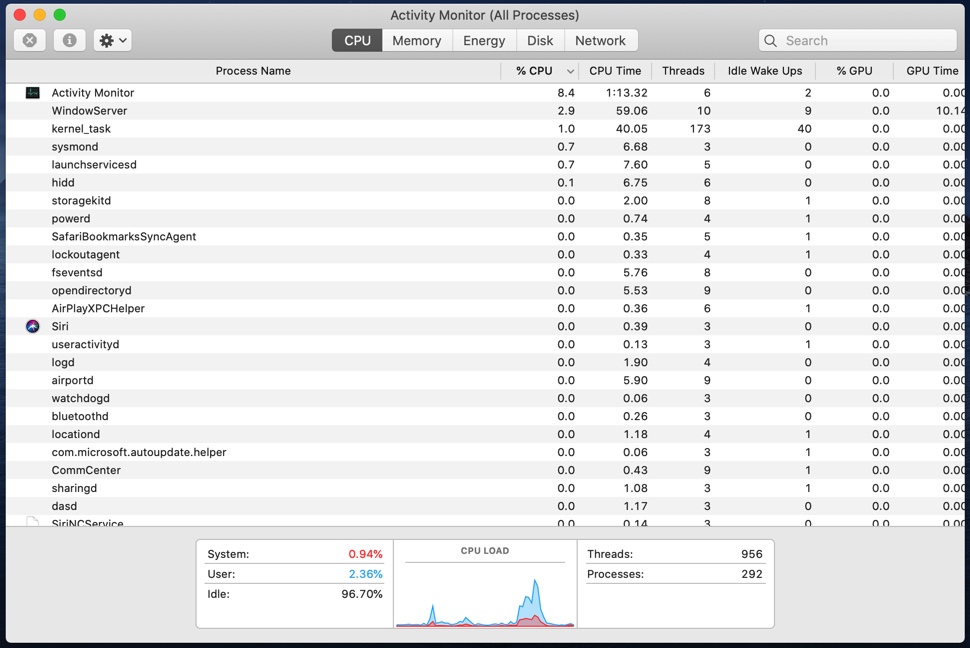Select the storagekitd process

point(485,201)
